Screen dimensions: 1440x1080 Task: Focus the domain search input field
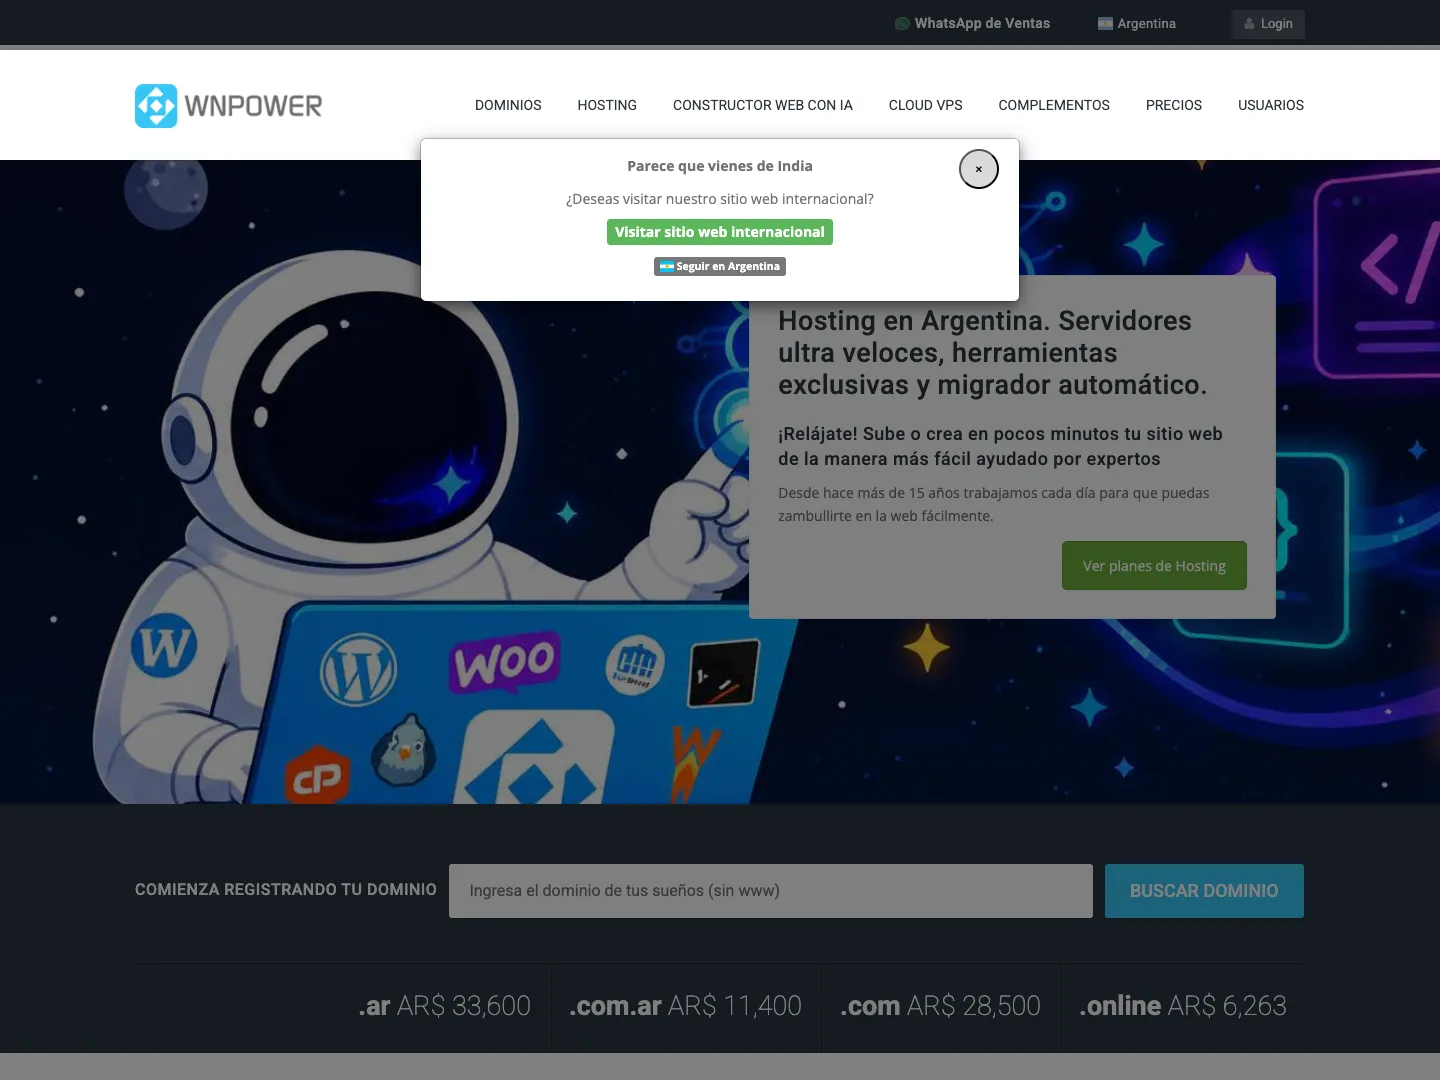coord(771,891)
